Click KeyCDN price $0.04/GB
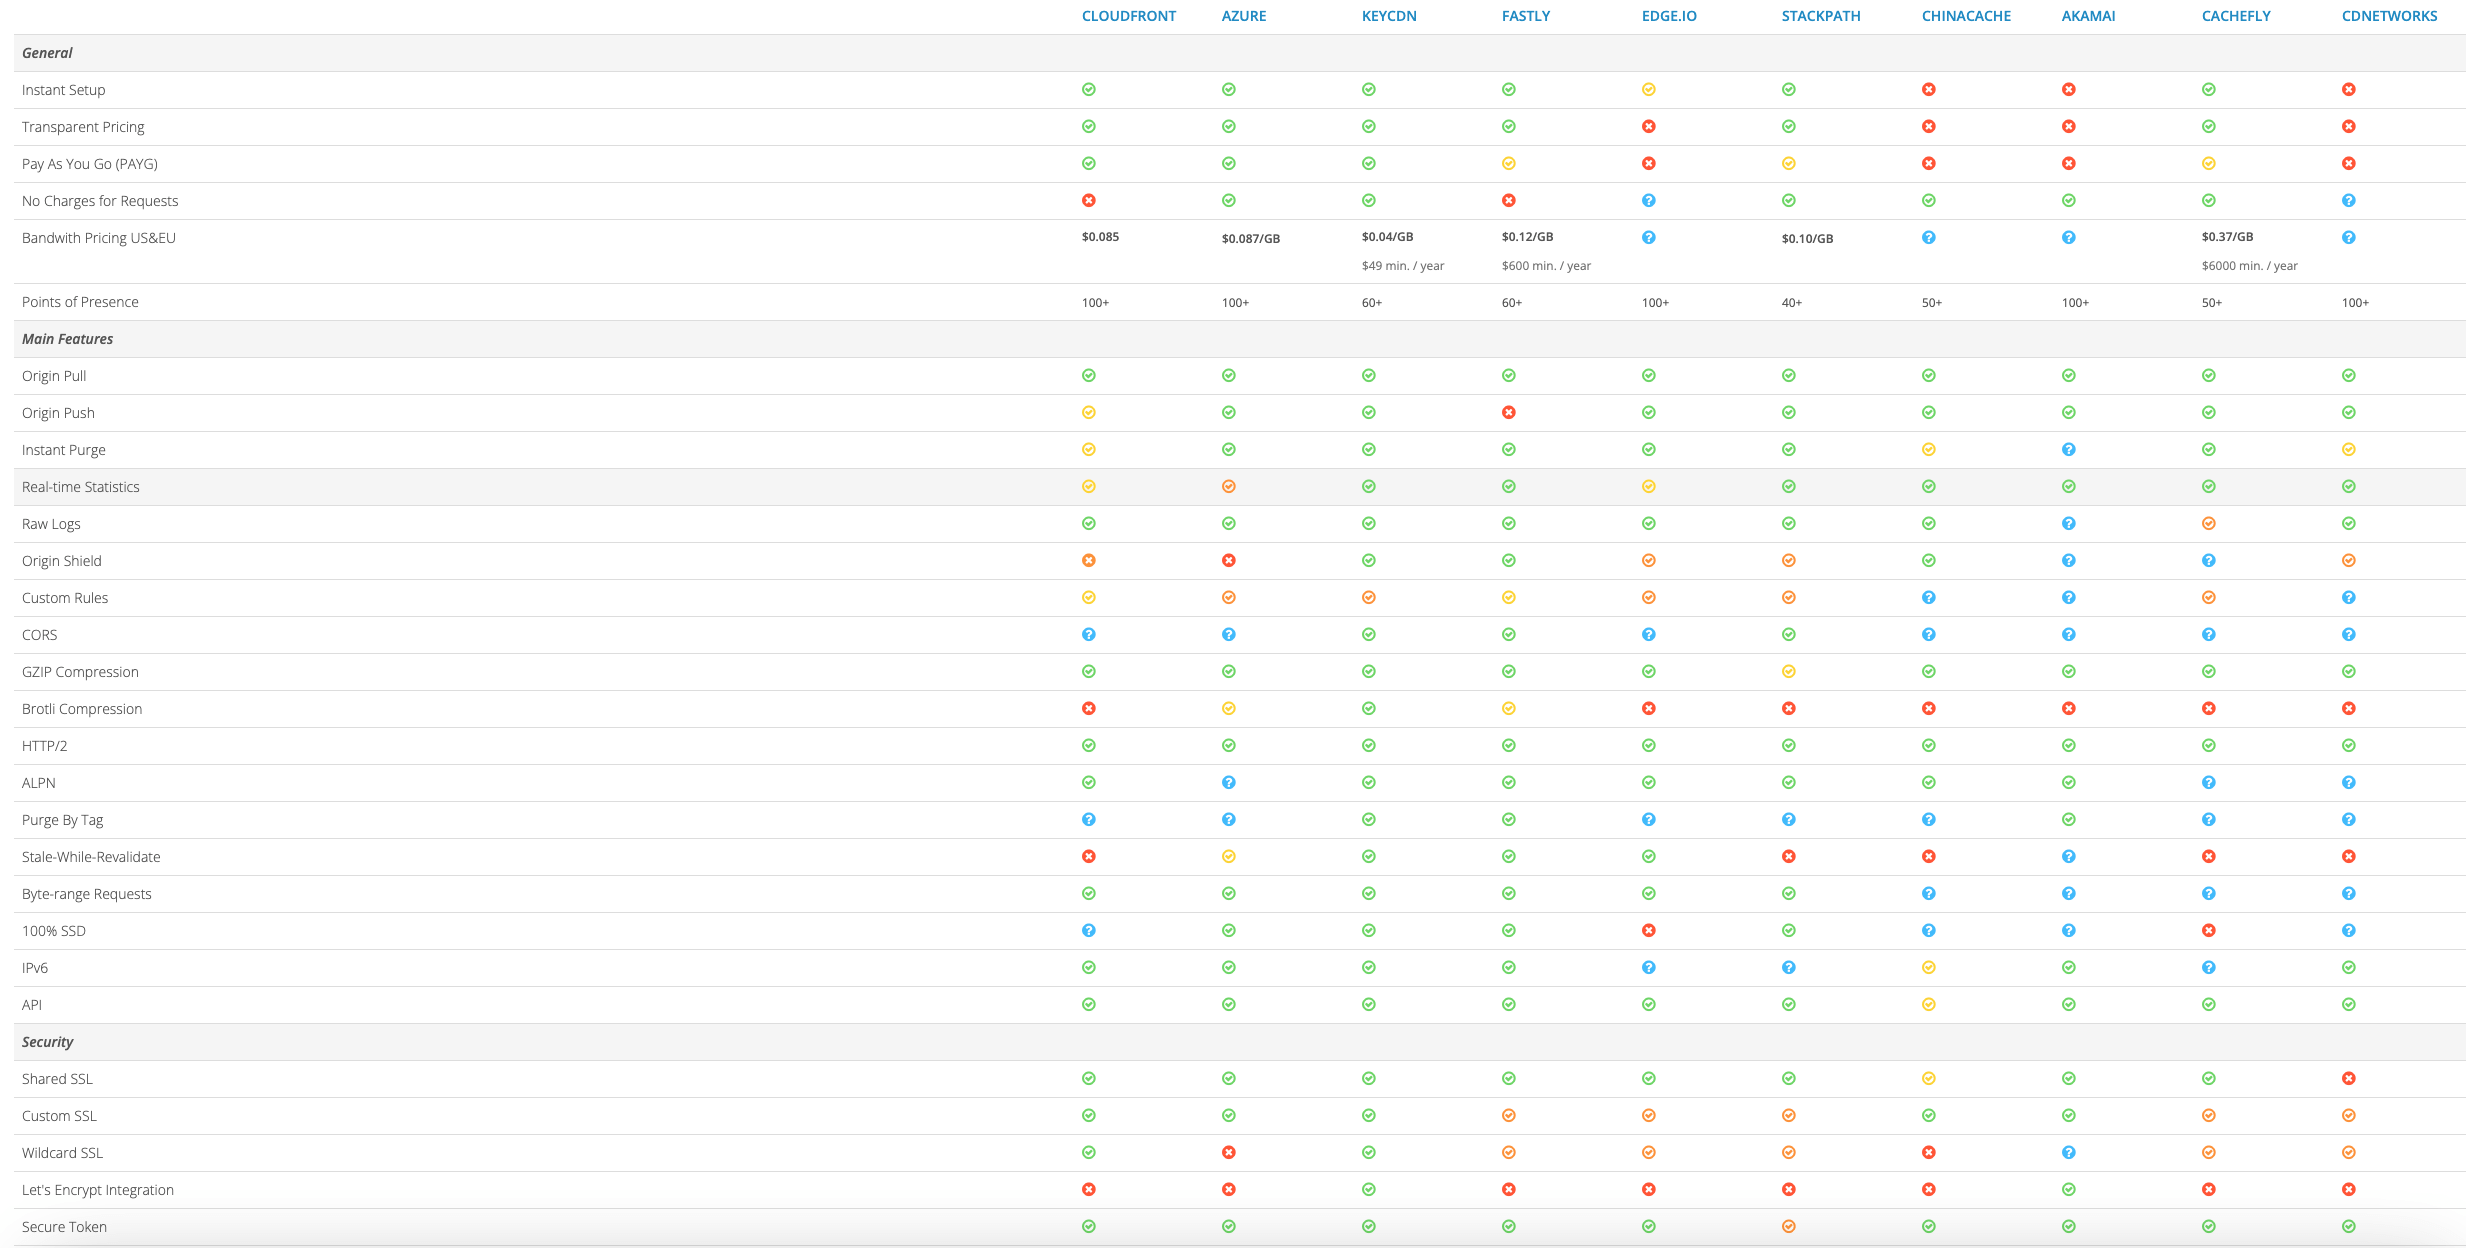Screen dimensions: 2466x1248 pos(1387,237)
